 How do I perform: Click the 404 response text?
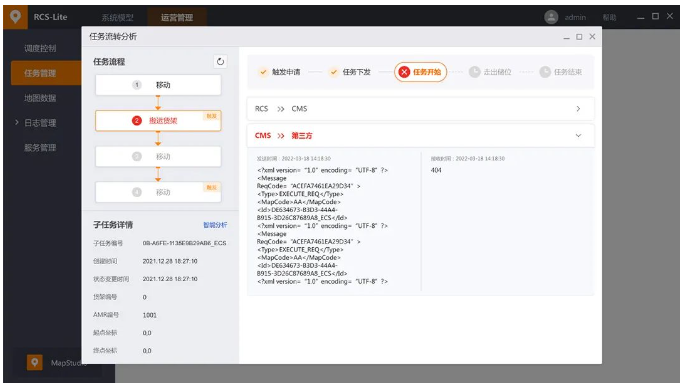[x=436, y=170]
